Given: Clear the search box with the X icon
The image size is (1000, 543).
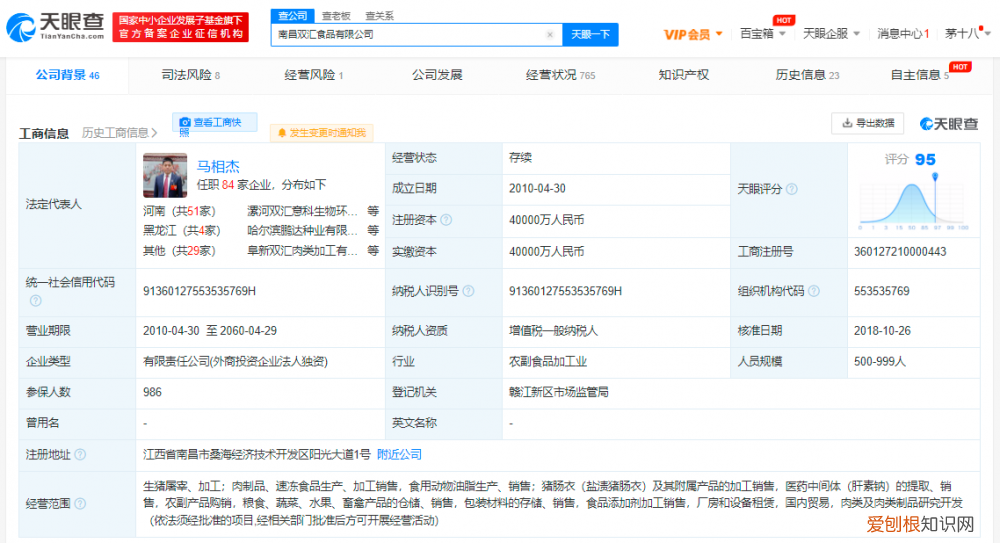Looking at the screenshot, I should click(x=550, y=34).
